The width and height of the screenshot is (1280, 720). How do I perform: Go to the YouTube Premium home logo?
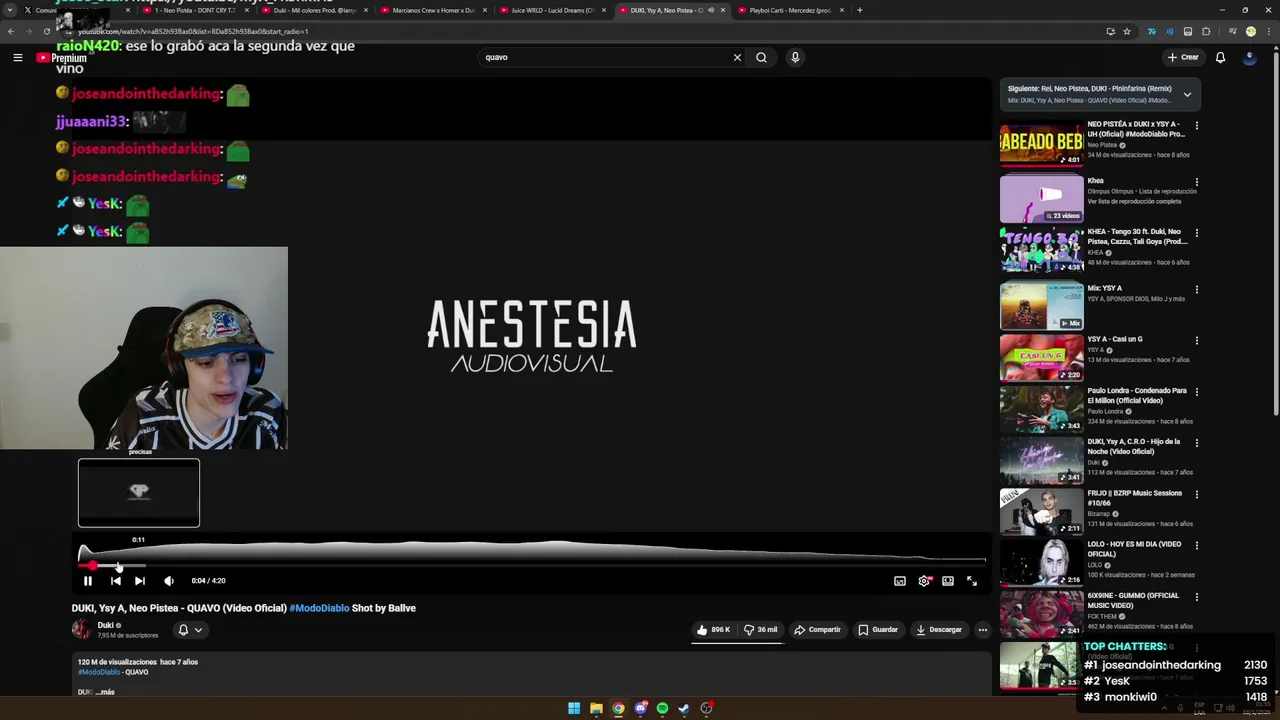pyautogui.click(x=61, y=58)
